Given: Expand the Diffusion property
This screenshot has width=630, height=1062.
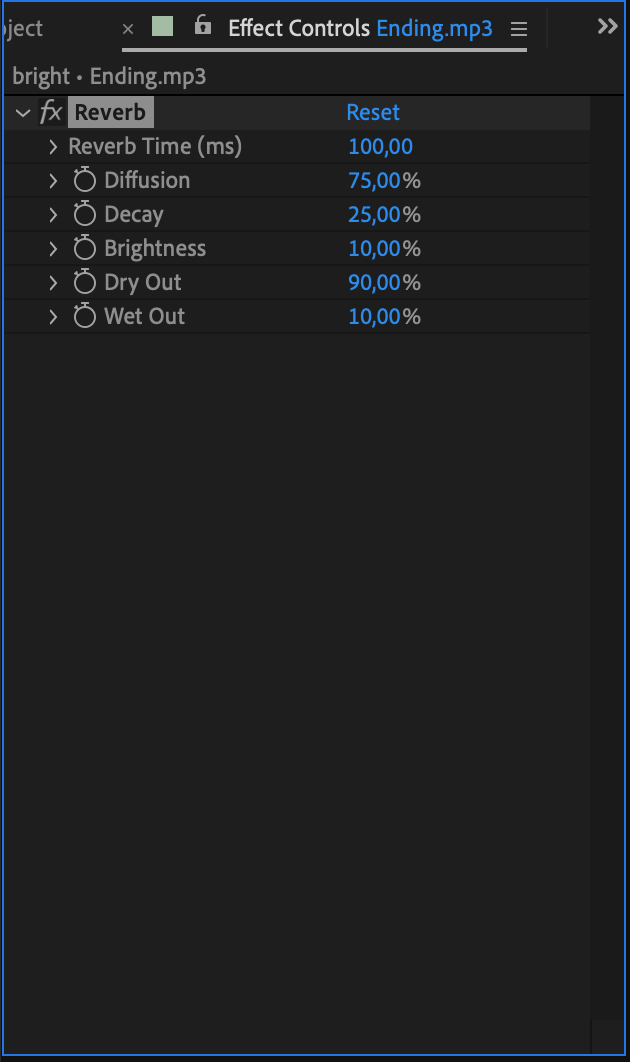Looking at the screenshot, I should coord(53,181).
